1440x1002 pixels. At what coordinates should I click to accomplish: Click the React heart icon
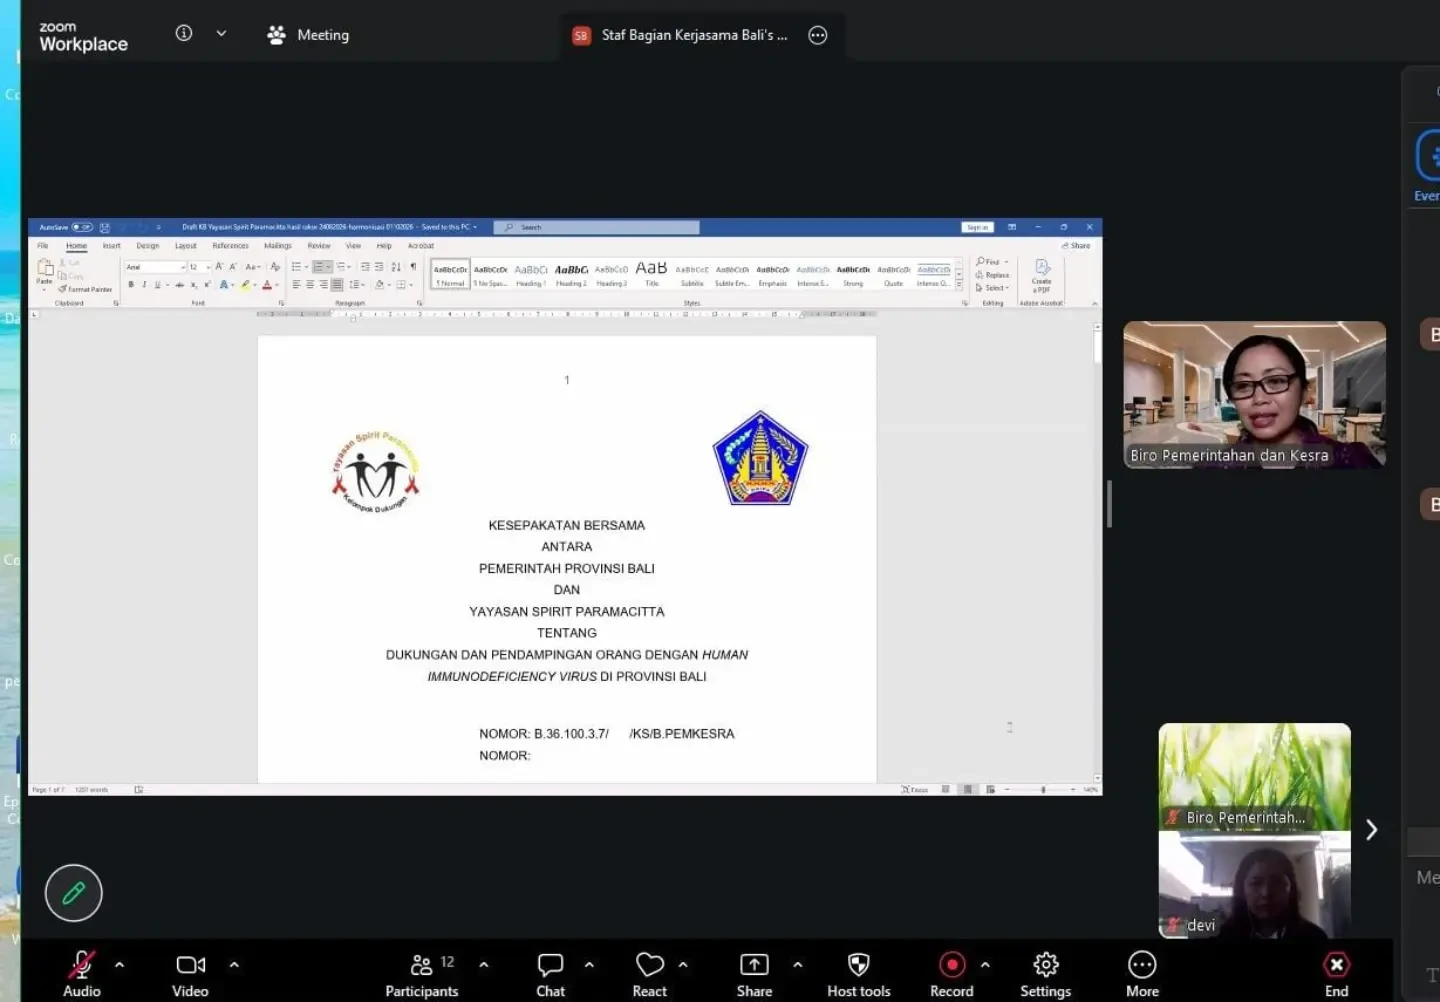click(649, 965)
